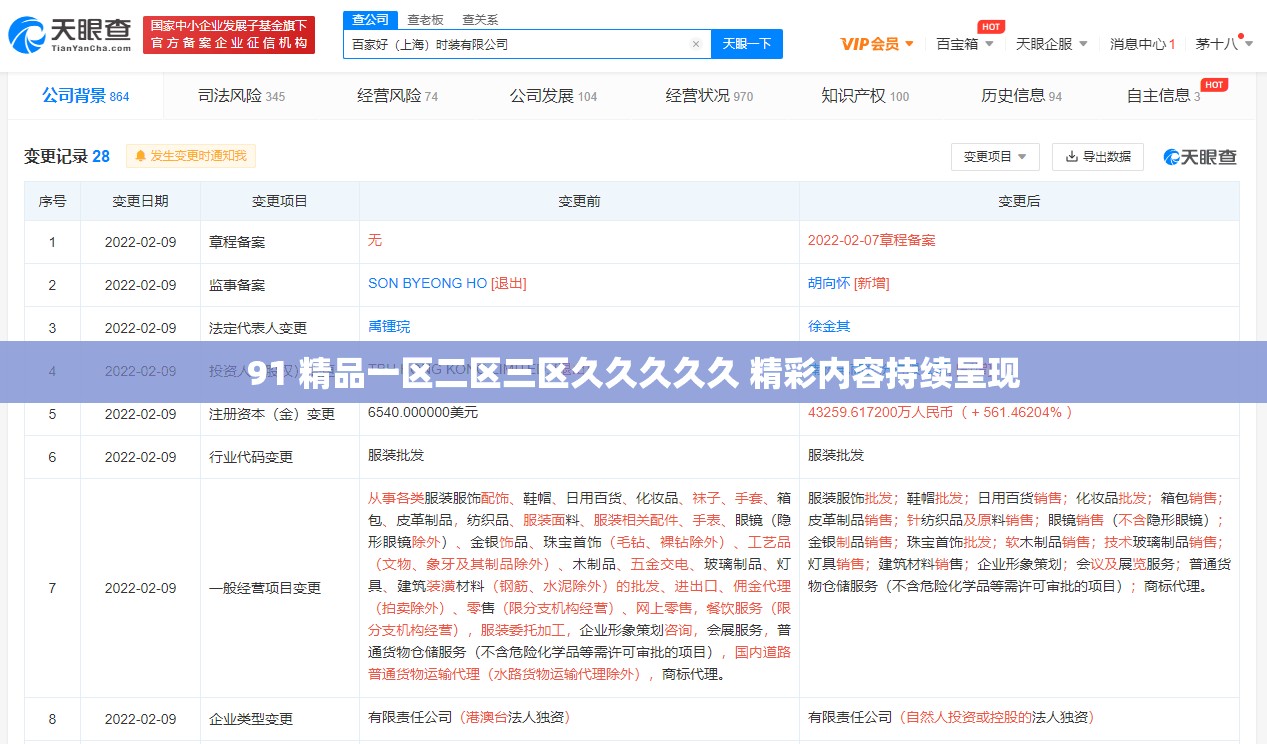Click the 发生变更时通知我 bell button
1267x744 pixels.
coord(191,156)
